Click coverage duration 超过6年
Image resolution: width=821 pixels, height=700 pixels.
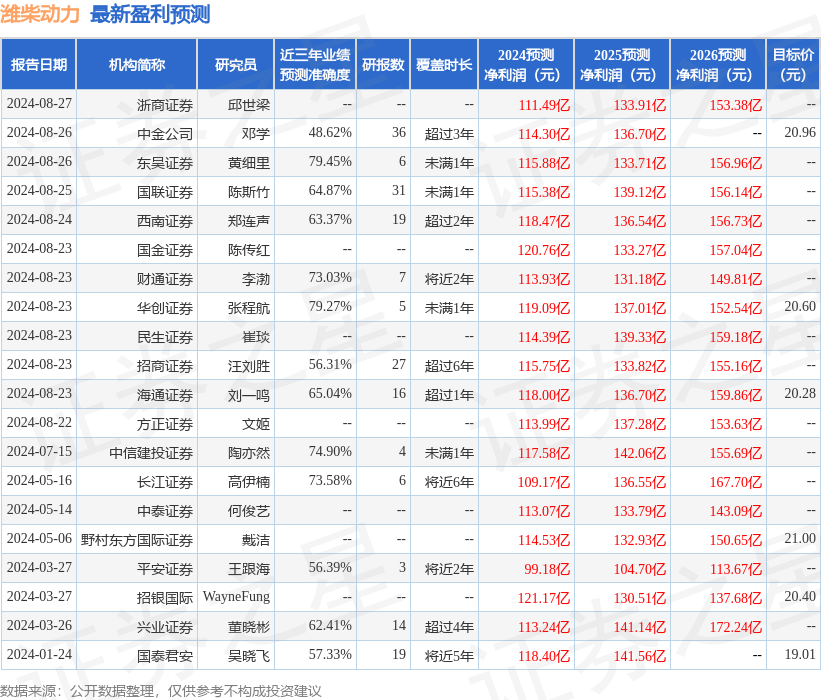click(449, 366)
